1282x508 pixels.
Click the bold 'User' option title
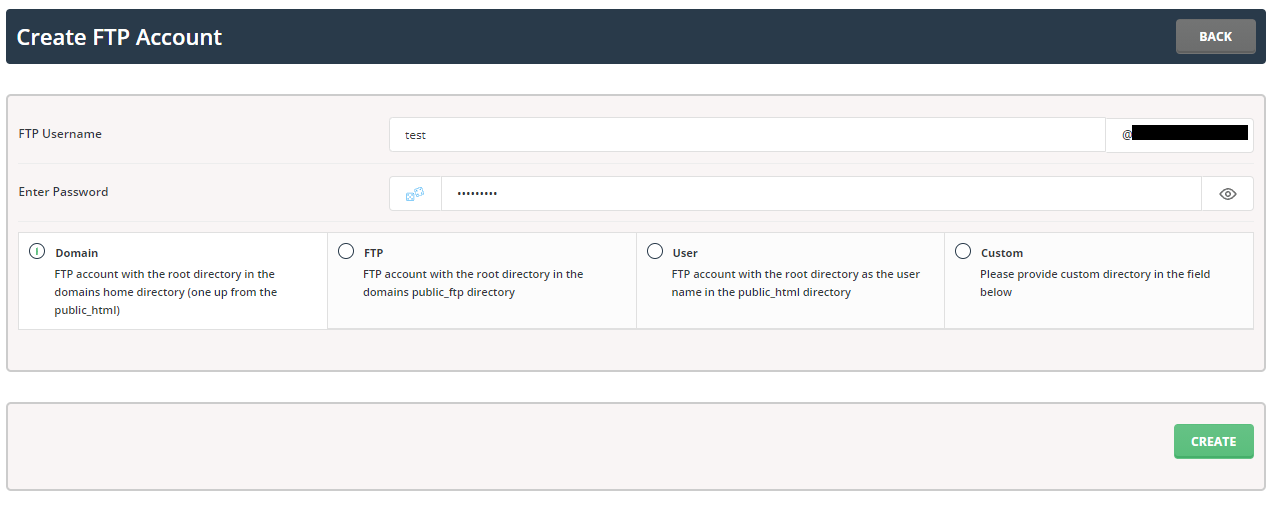pyautogui.click(x=685, y=254)
